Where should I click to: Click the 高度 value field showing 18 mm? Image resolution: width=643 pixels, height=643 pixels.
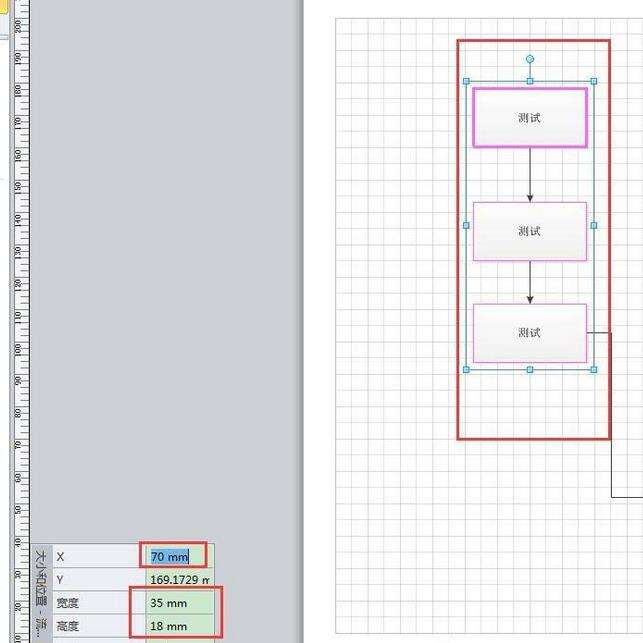tap(180, 626)
